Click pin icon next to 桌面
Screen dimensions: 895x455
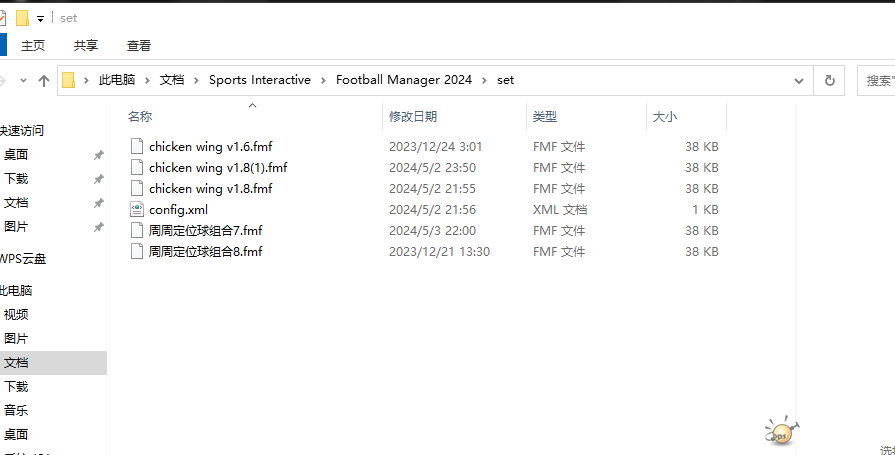pos(99,155)
